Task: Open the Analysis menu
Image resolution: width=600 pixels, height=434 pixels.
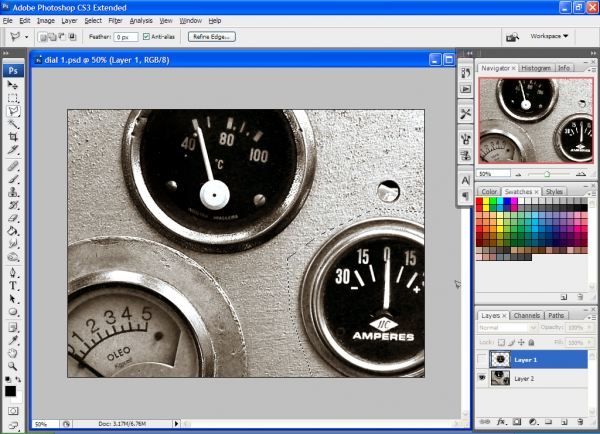Action: click(141, 21)
